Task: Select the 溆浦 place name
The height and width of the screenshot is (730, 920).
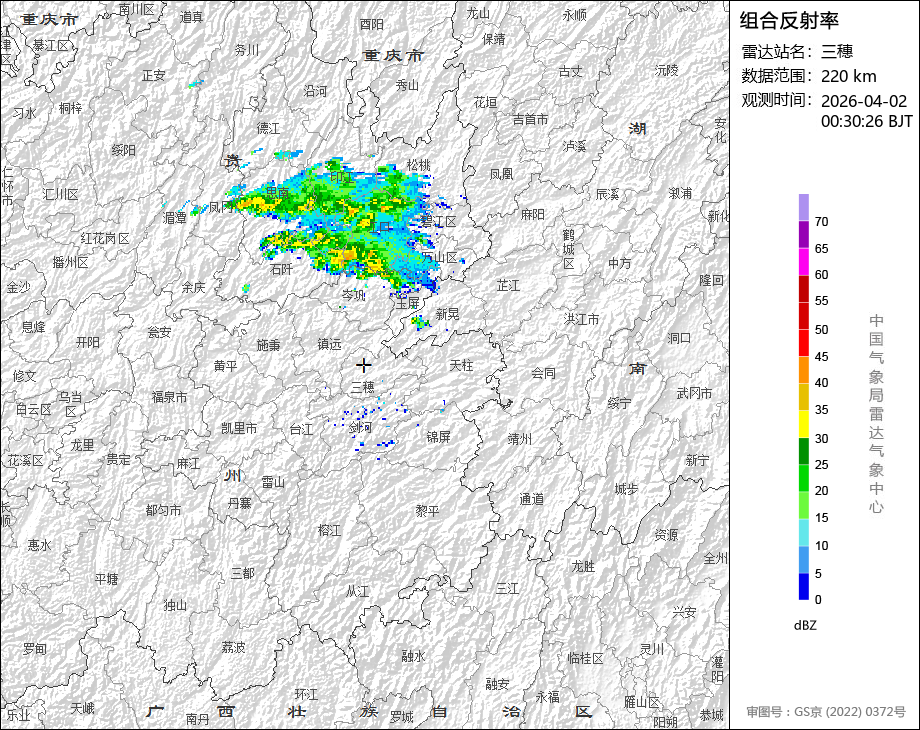Action: coord(680,193)
